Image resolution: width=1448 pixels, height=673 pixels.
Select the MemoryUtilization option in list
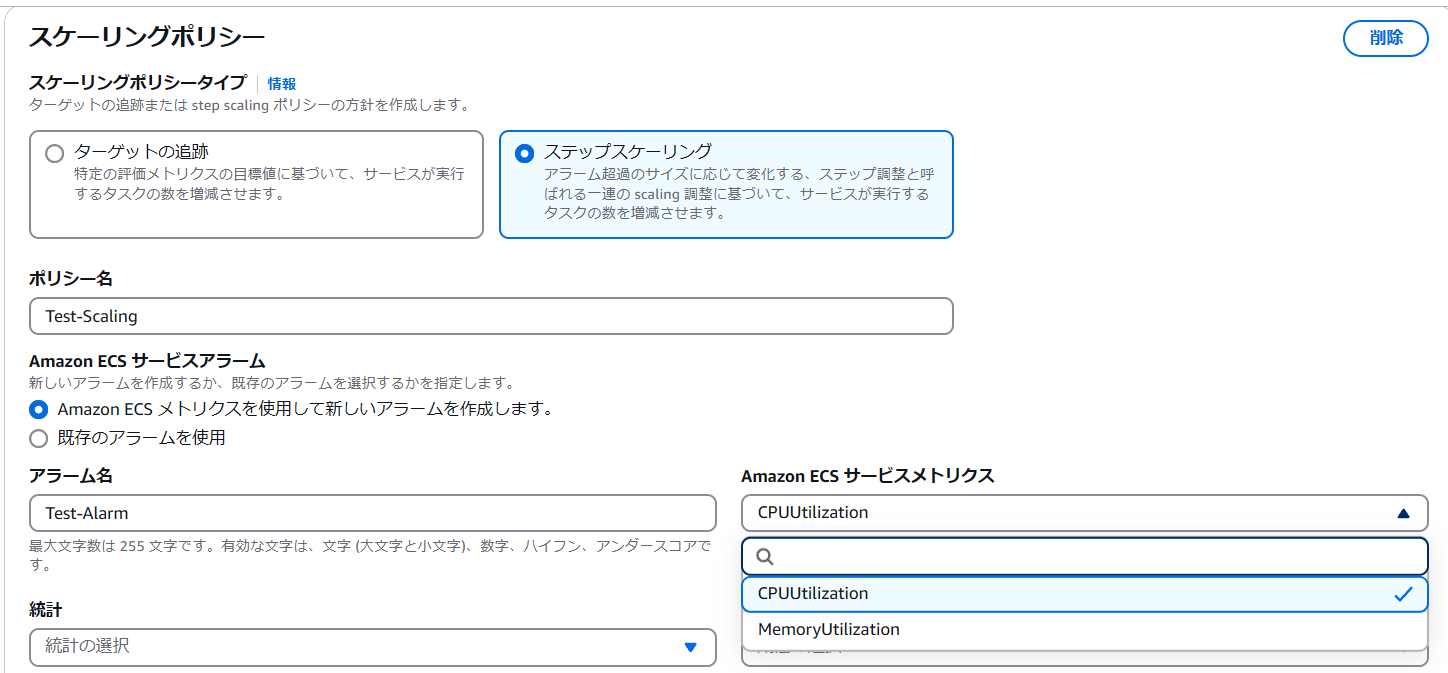[1085, 630]
